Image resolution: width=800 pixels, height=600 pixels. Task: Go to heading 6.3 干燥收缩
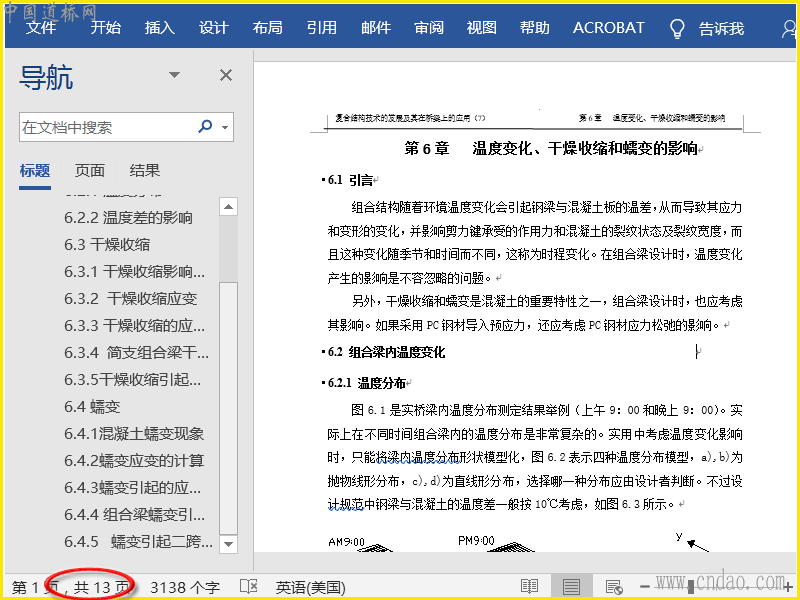click(x=107, y=245)
